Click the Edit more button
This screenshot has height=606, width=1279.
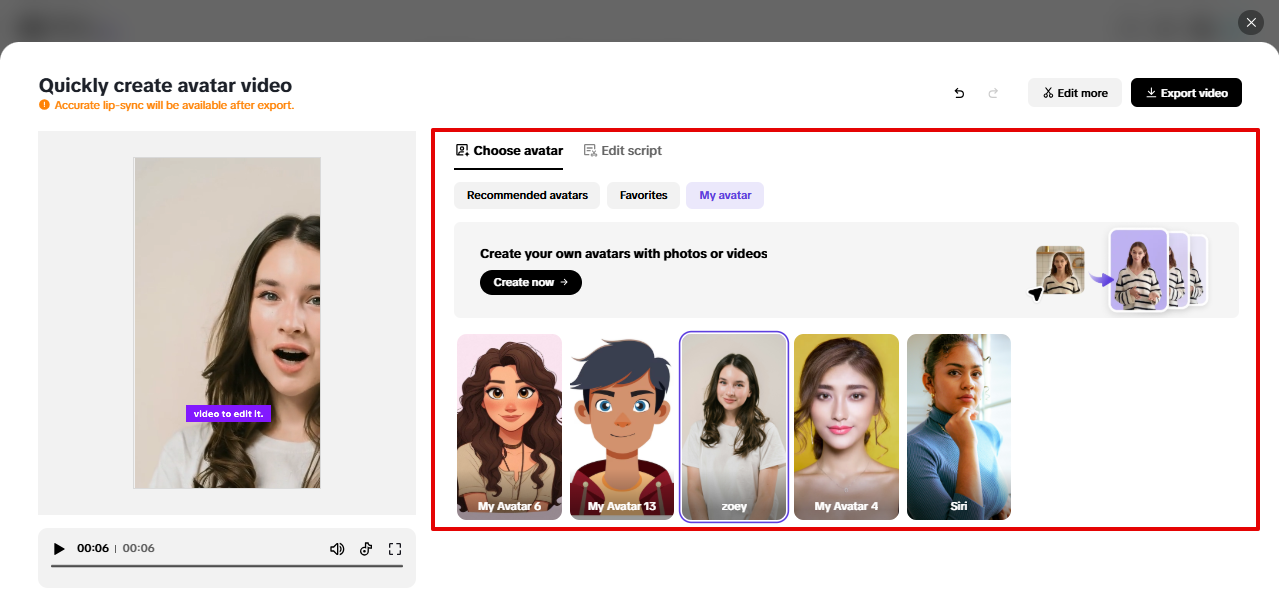coord(1075,93)
